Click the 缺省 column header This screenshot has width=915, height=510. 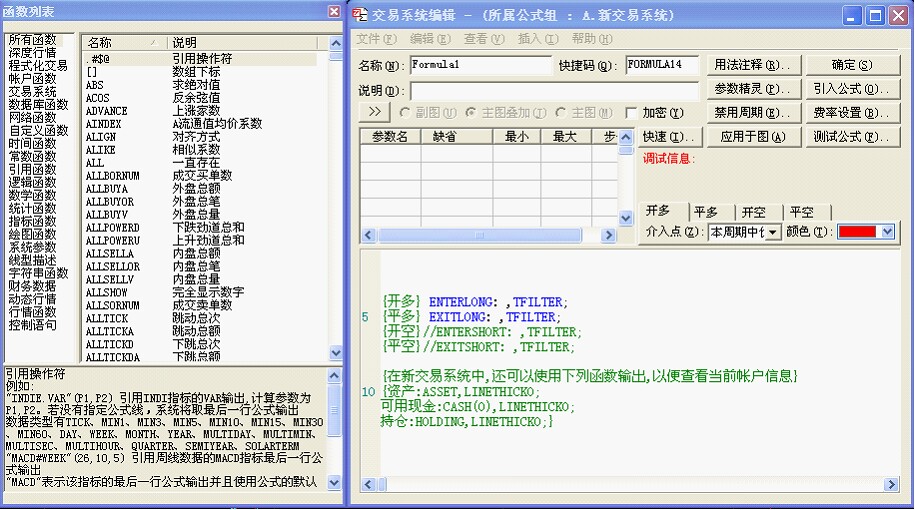pyautogui.click(x=456, y=137)
